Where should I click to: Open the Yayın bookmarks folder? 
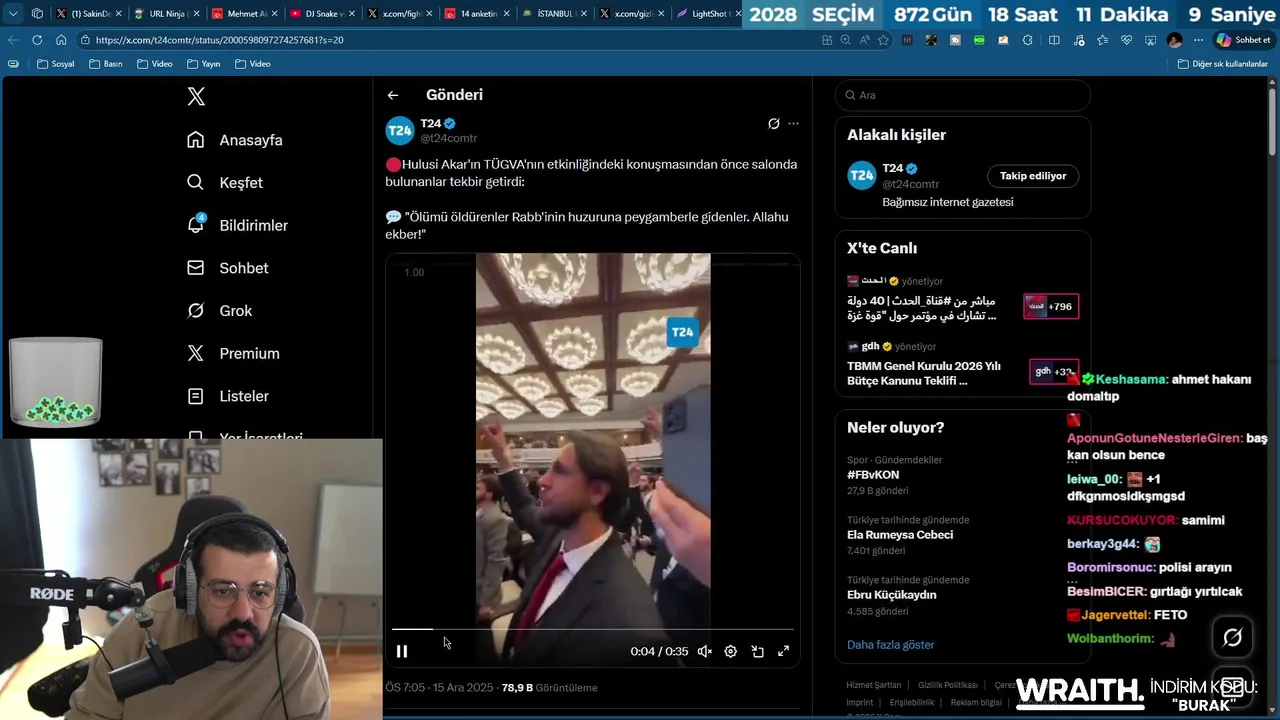[x=203, y=64]
